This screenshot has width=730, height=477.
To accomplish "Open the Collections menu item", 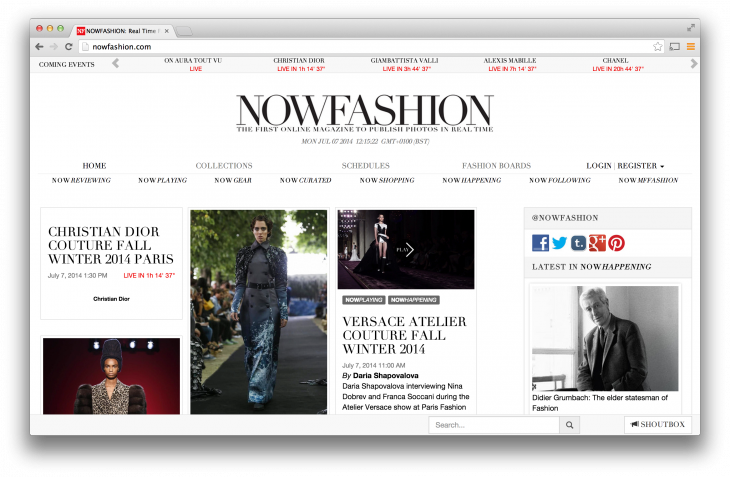I will click(x=224, y=166).
